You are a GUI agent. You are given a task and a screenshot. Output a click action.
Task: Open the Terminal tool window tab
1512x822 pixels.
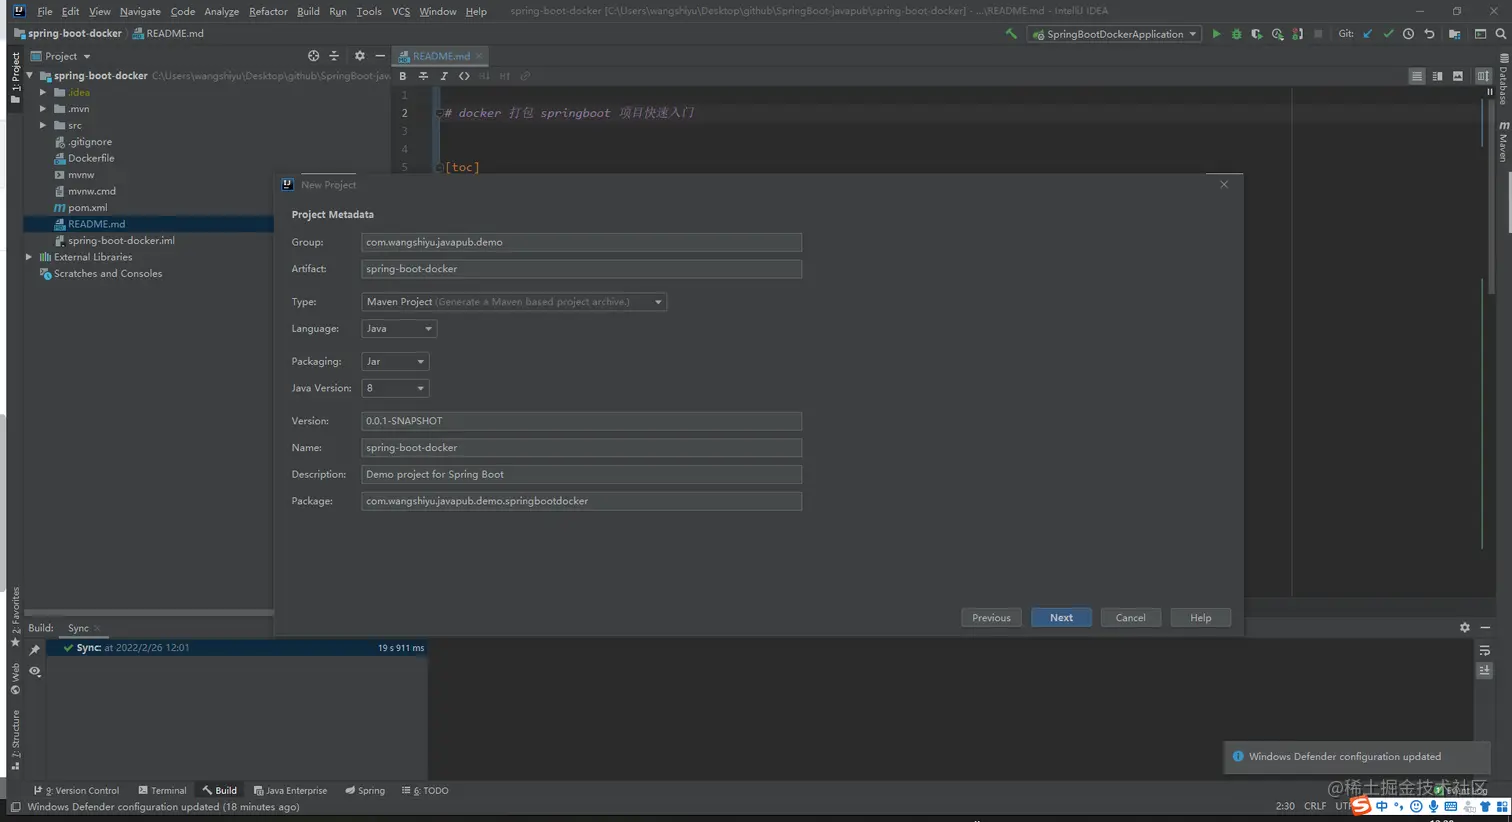pyautogui.click(x=162, y=791)
